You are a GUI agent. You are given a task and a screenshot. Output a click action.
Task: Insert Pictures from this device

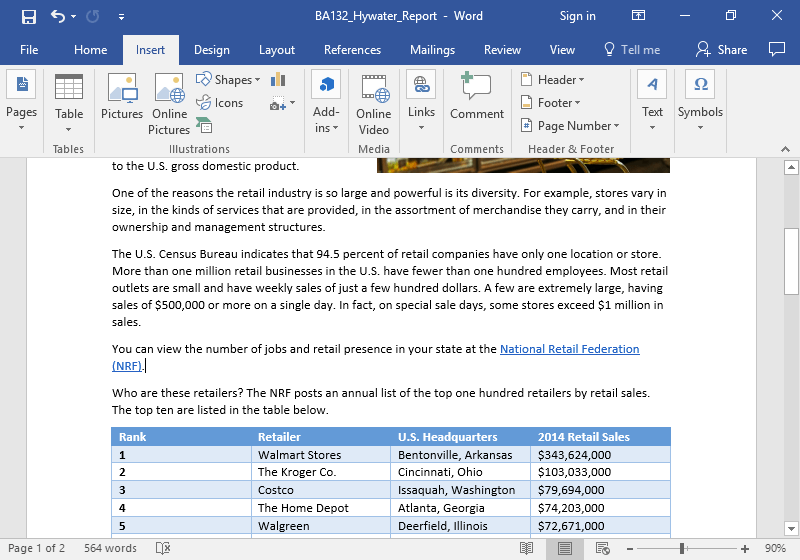(x=122, y=98)
